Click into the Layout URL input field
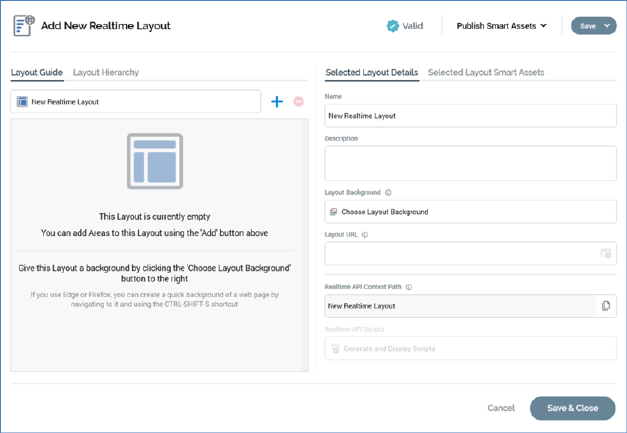 (470, 253)
